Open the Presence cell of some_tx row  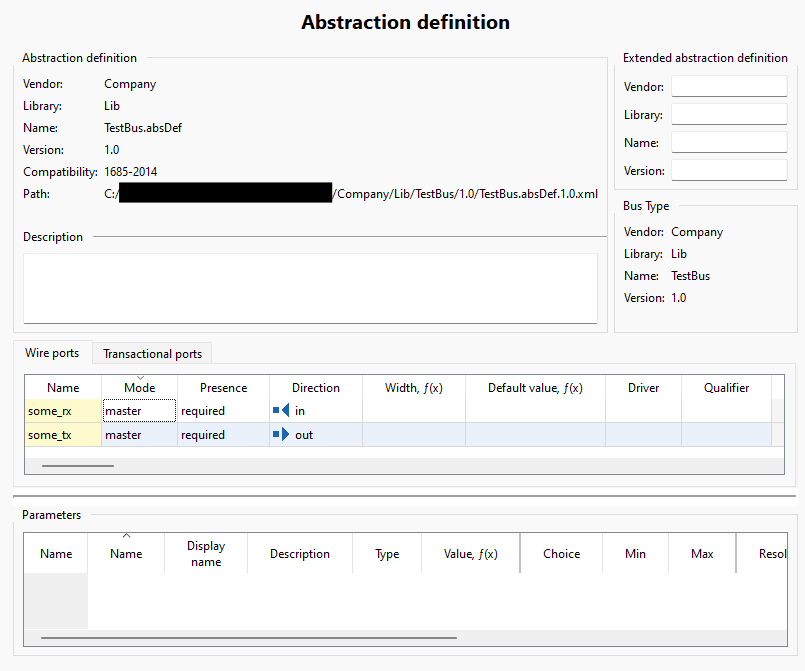coord(223,435)
